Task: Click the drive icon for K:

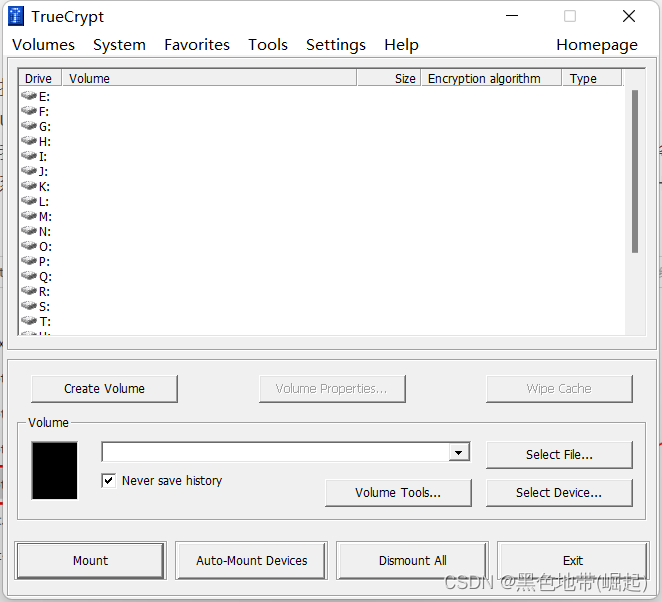Action: [29, 186]
